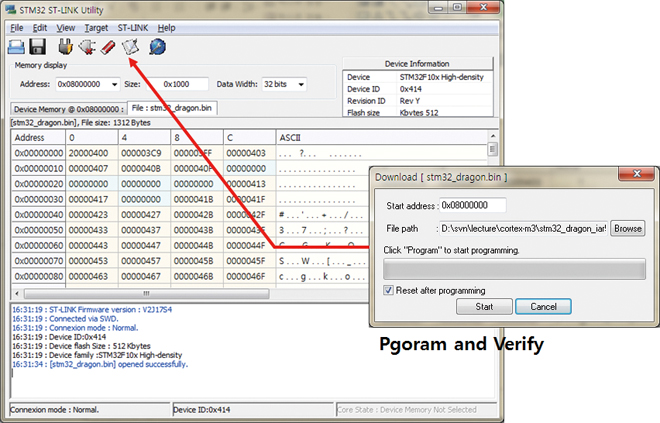Open the File menu
660x423 pixels.
click(17, 28)
